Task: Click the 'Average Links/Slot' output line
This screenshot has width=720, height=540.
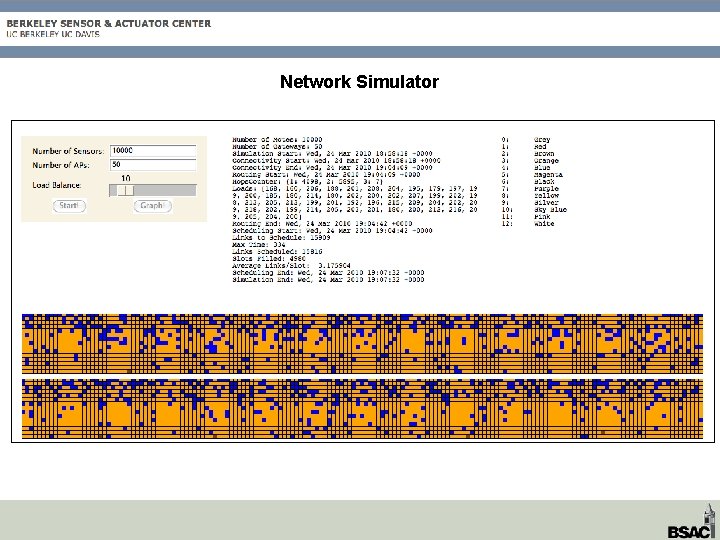Action: click(292, 266)
